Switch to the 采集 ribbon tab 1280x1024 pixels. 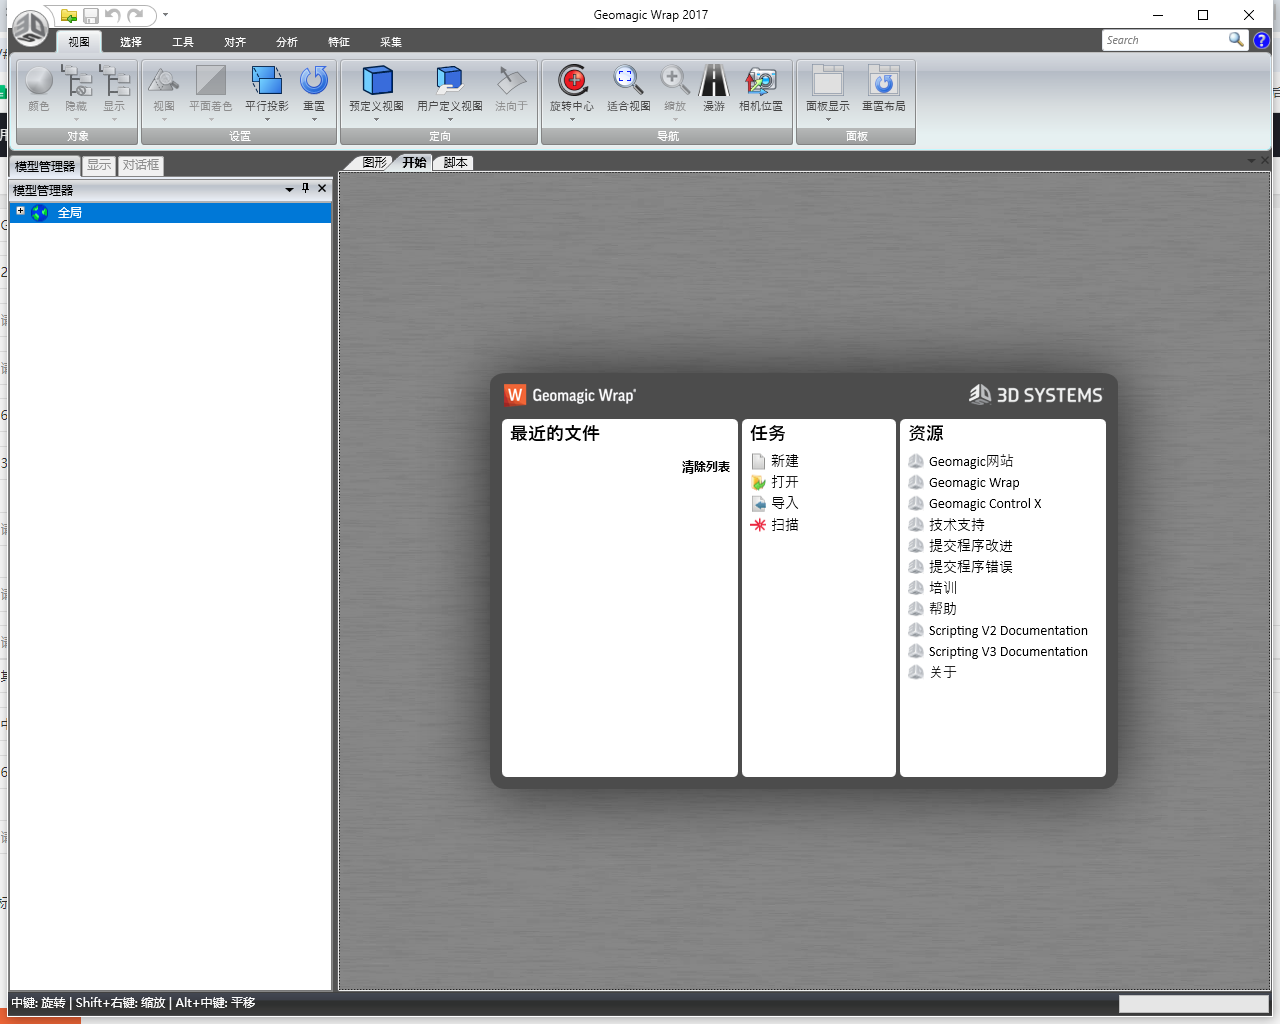point(391,42)
